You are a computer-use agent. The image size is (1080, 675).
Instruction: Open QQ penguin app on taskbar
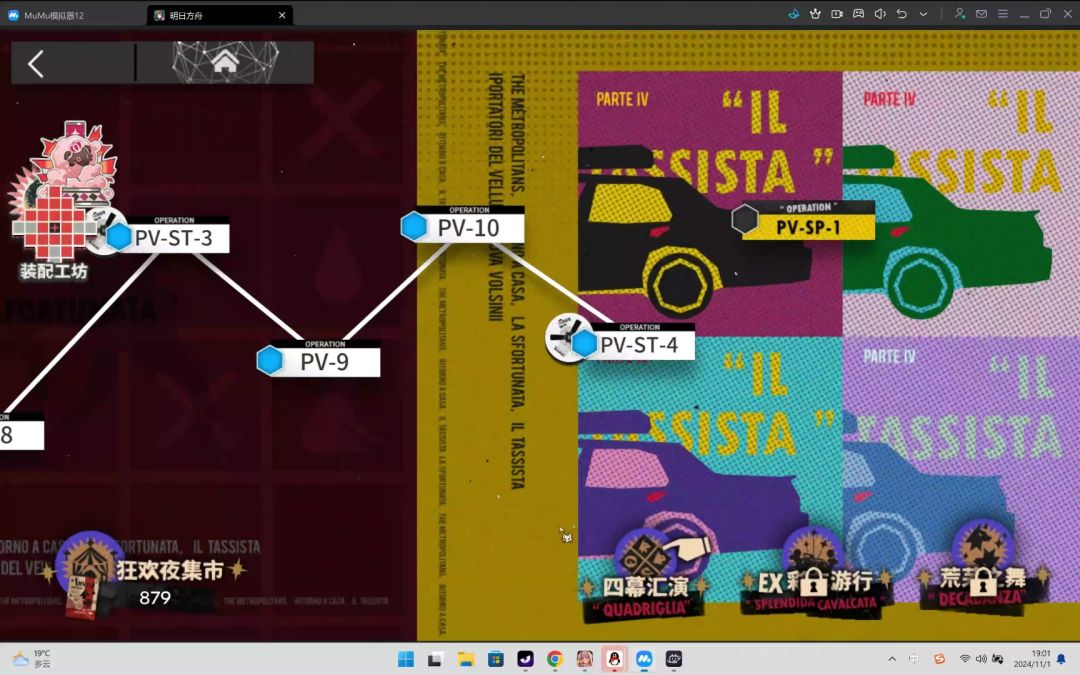(x=614, y=659)
